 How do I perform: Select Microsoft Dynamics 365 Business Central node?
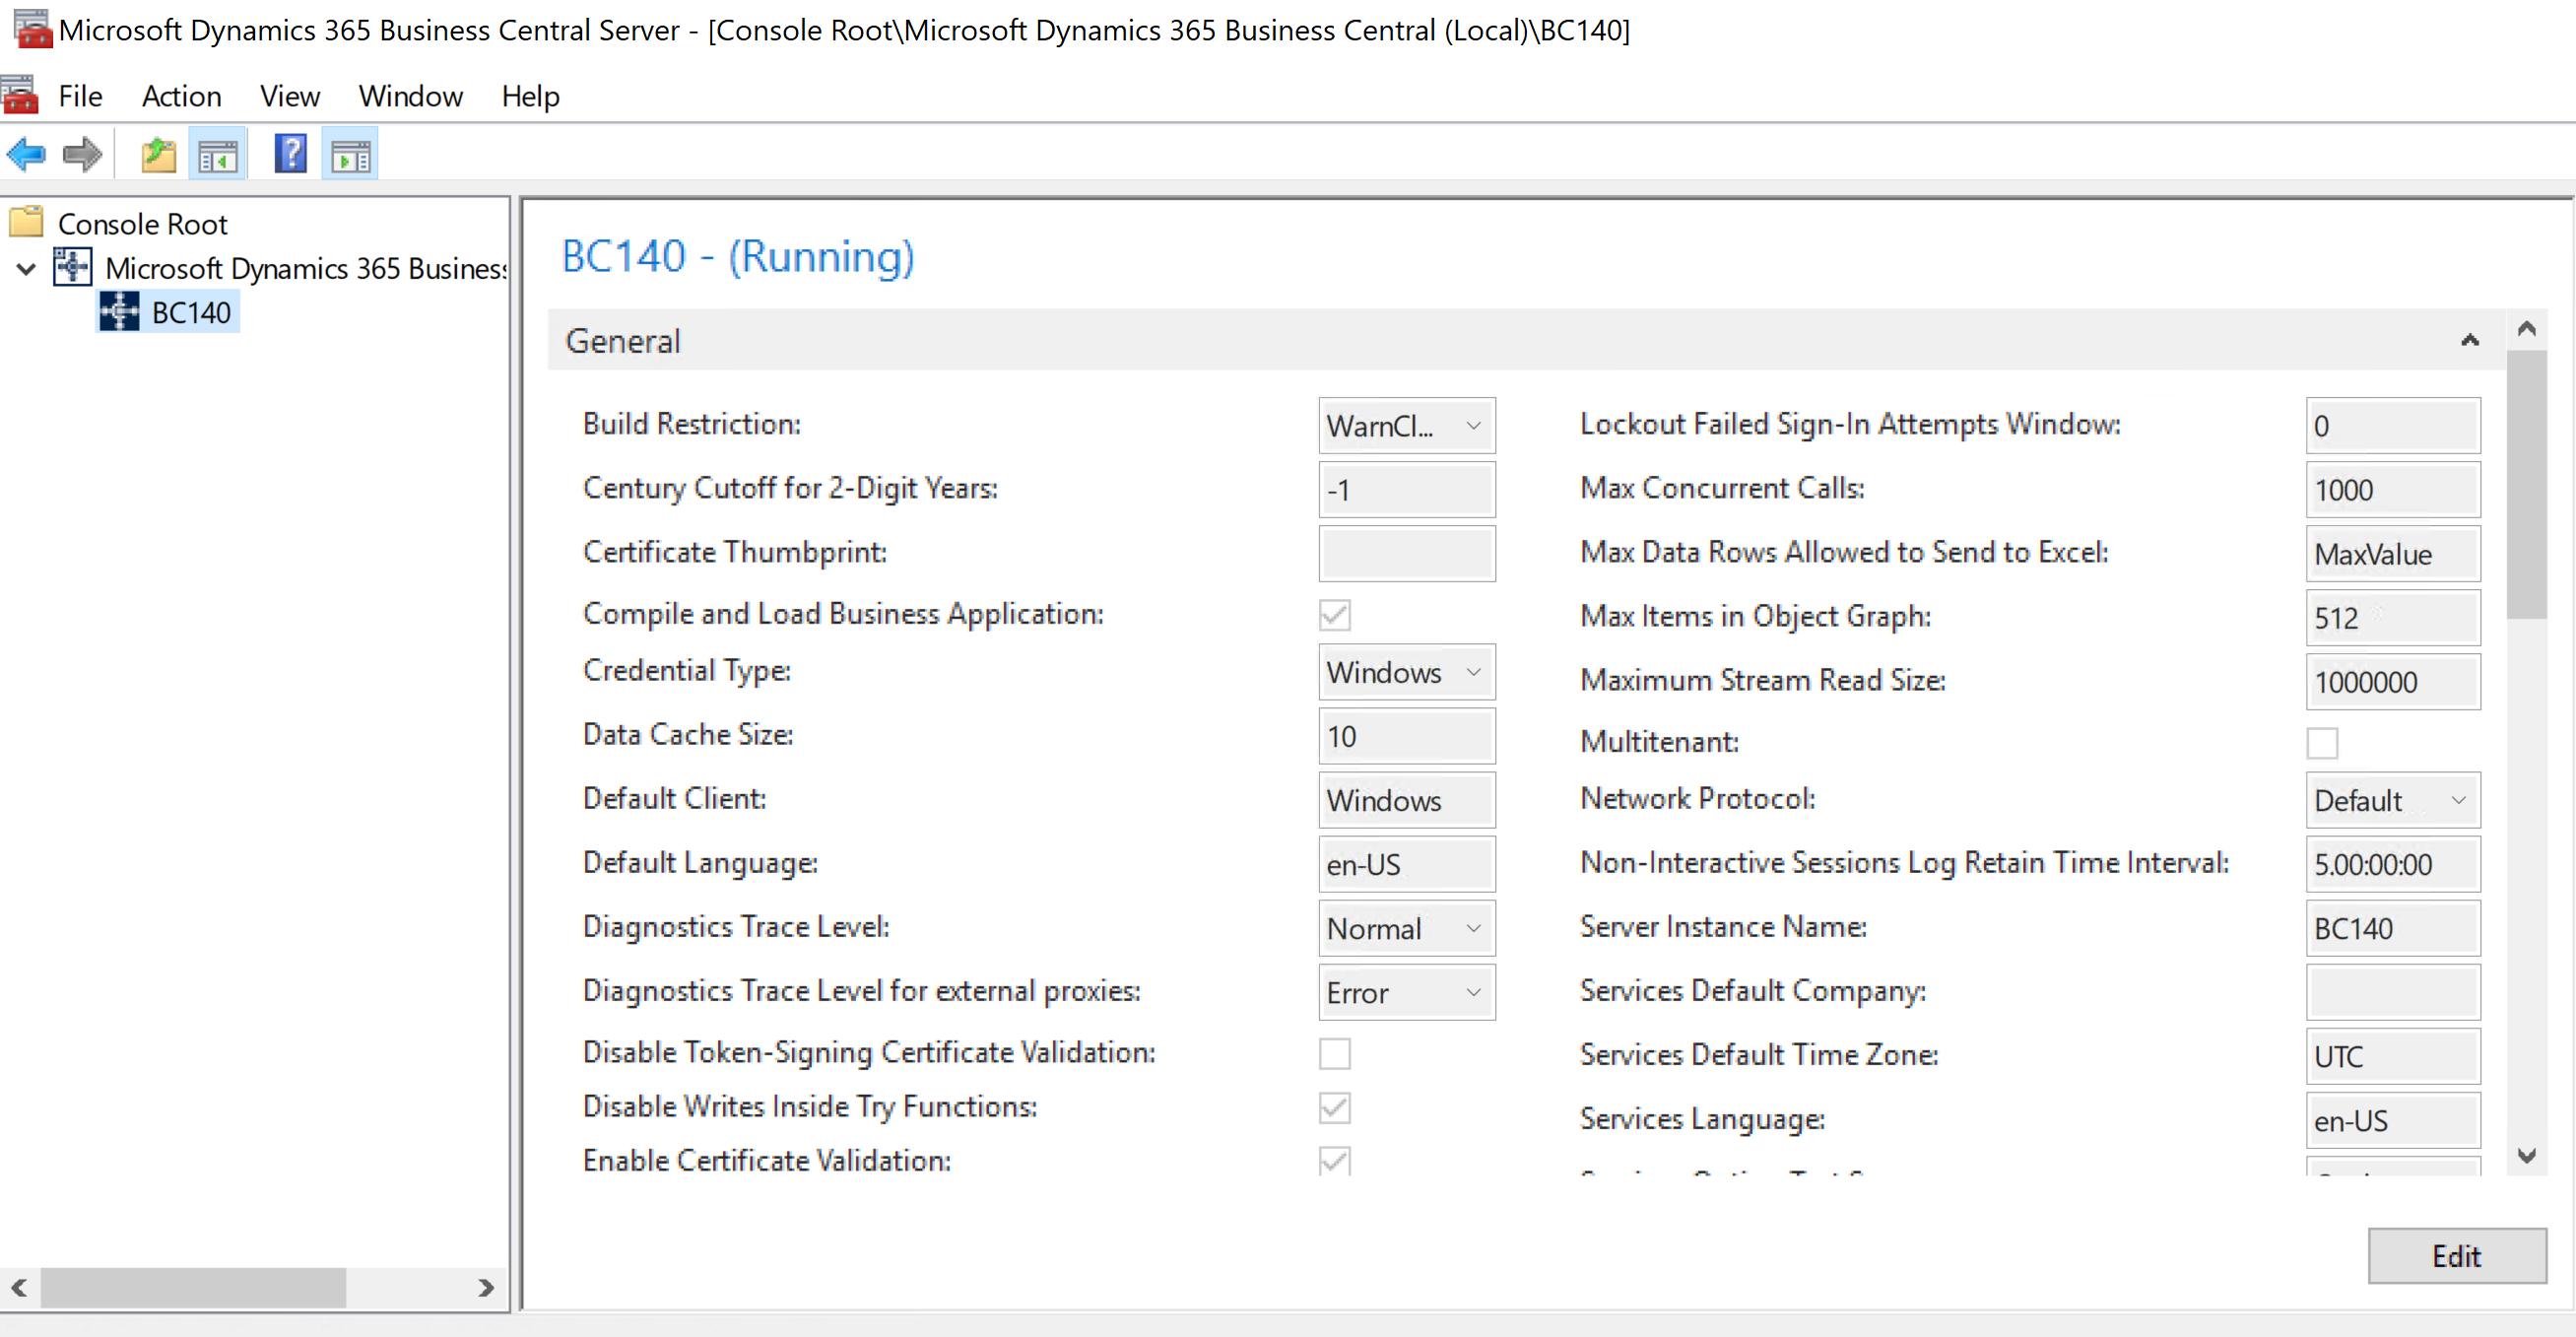tap(306, 268)
